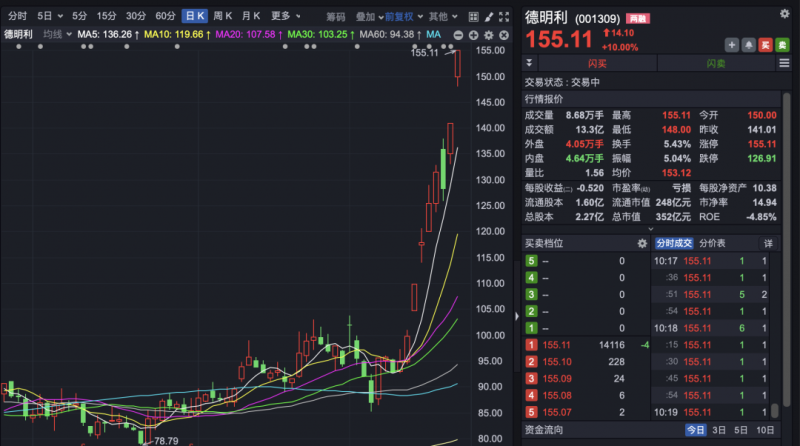The image size is (800, 446).
Task: Click the green 卖 sell icon
Action: tap(781, 45)
